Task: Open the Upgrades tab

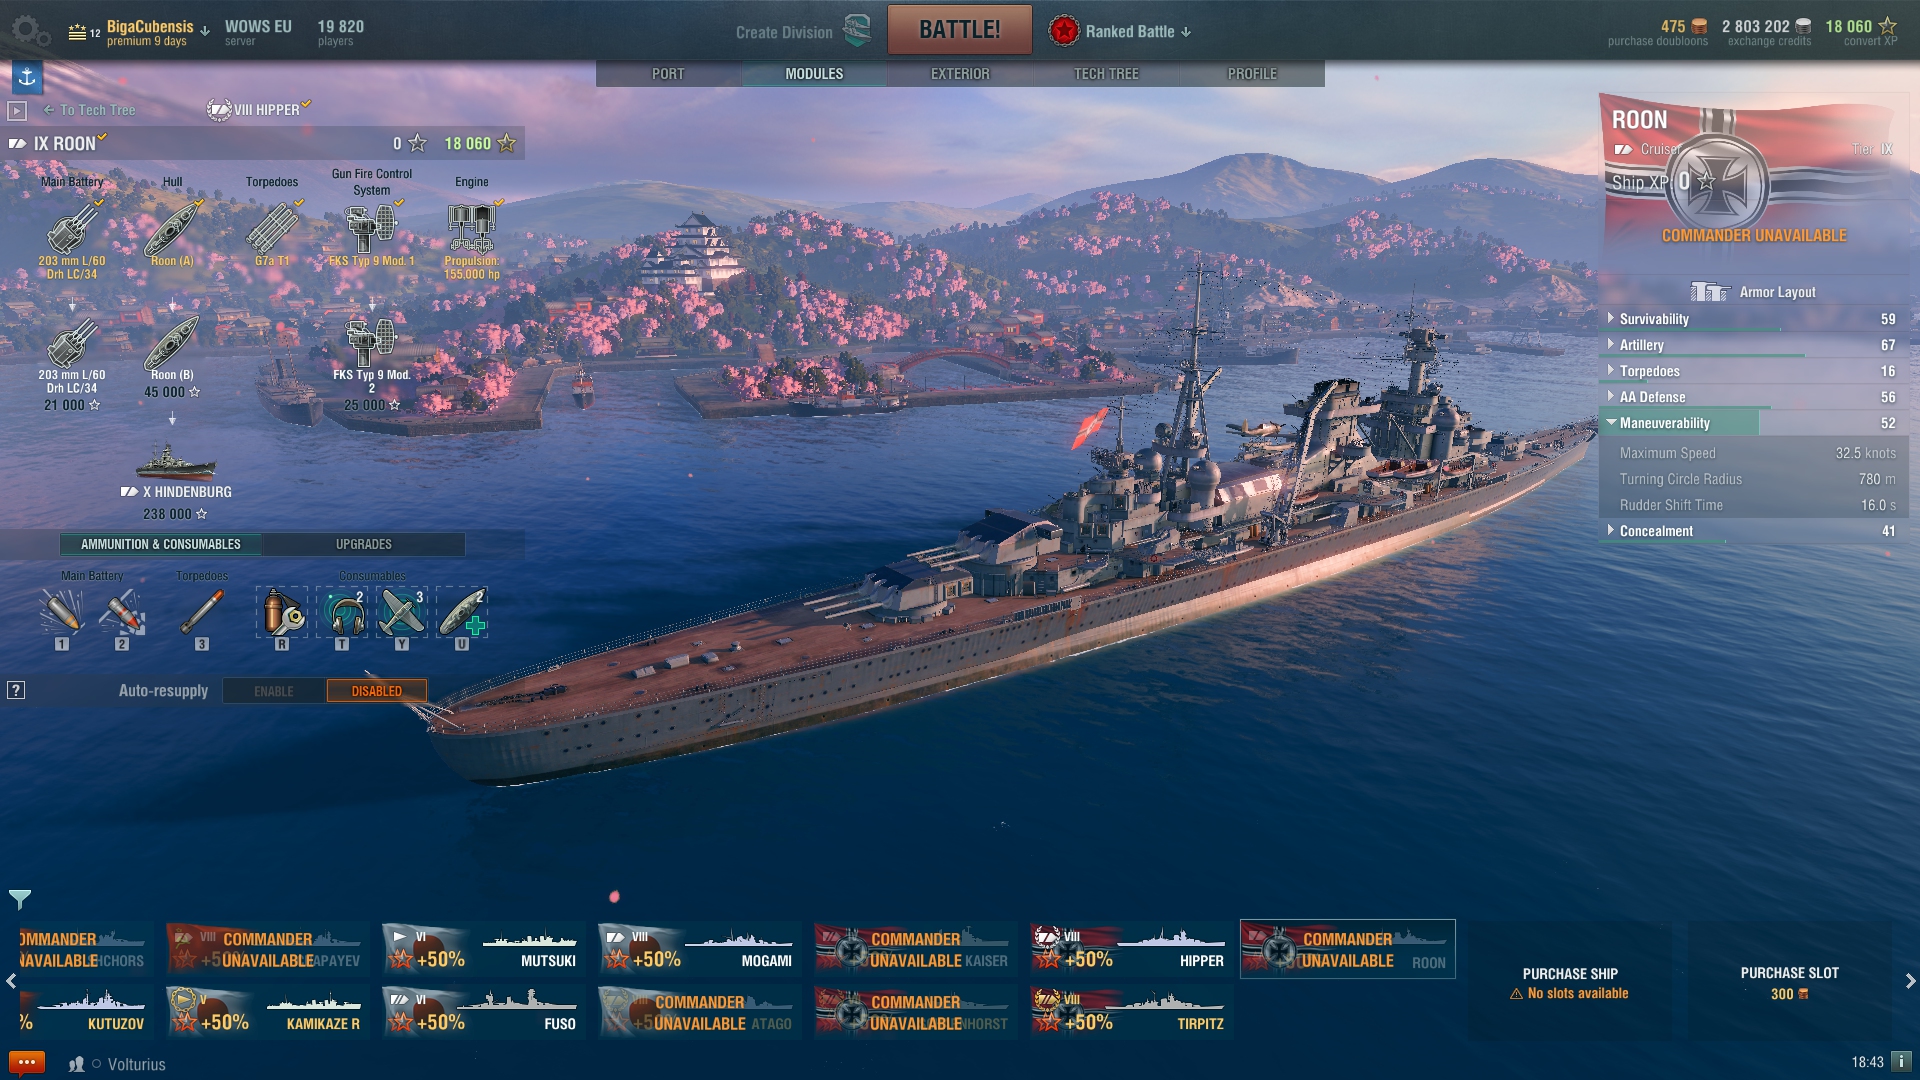Action: click(364, 544)
